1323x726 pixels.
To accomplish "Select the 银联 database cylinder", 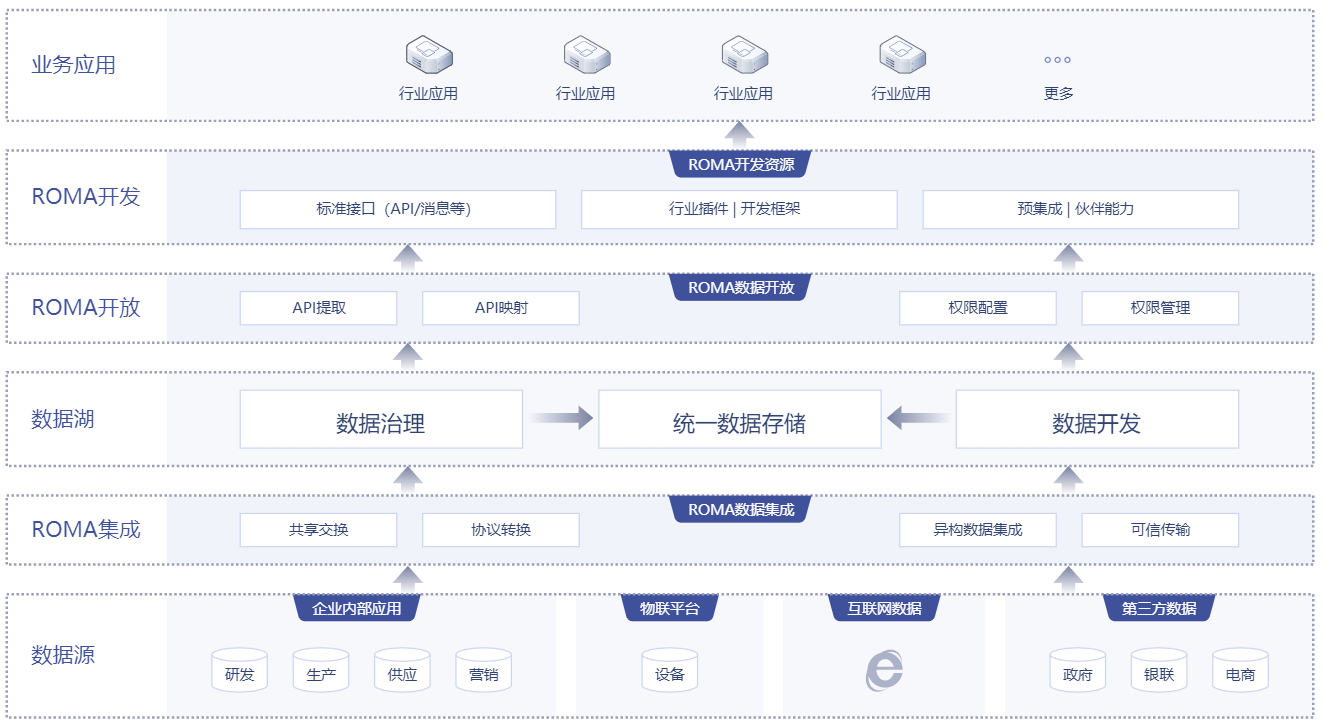I will pos(1159,669).
